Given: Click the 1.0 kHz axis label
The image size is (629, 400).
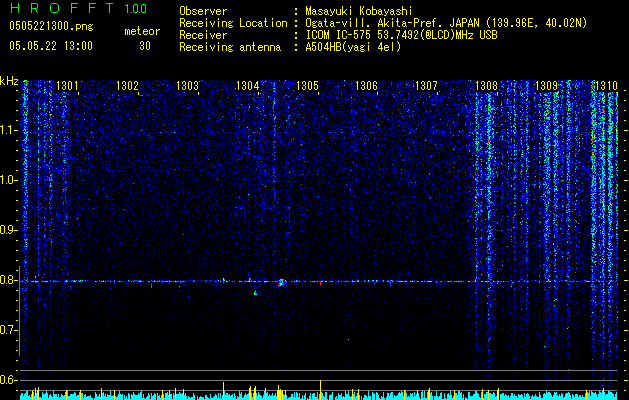Looking at the screenshot, I should [x=9, y=180].
